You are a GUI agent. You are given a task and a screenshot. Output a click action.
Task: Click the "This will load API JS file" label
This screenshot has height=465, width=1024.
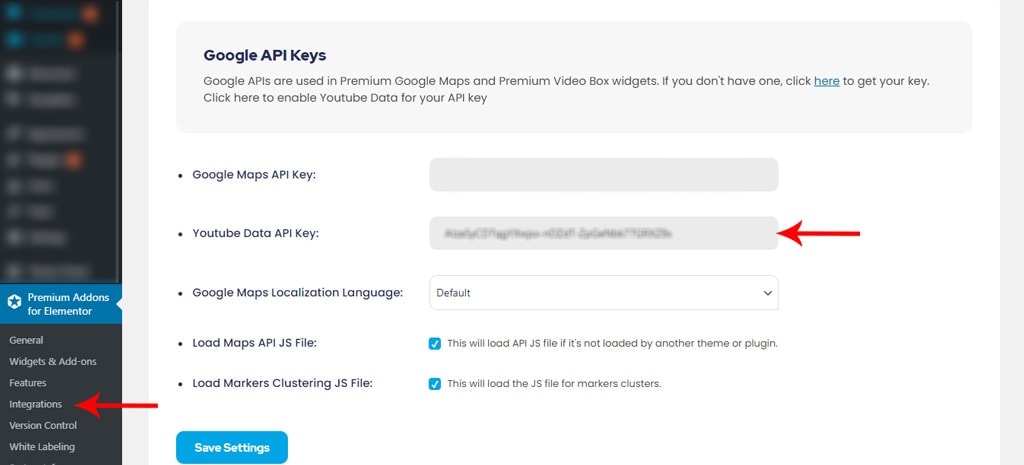point(612,344)
